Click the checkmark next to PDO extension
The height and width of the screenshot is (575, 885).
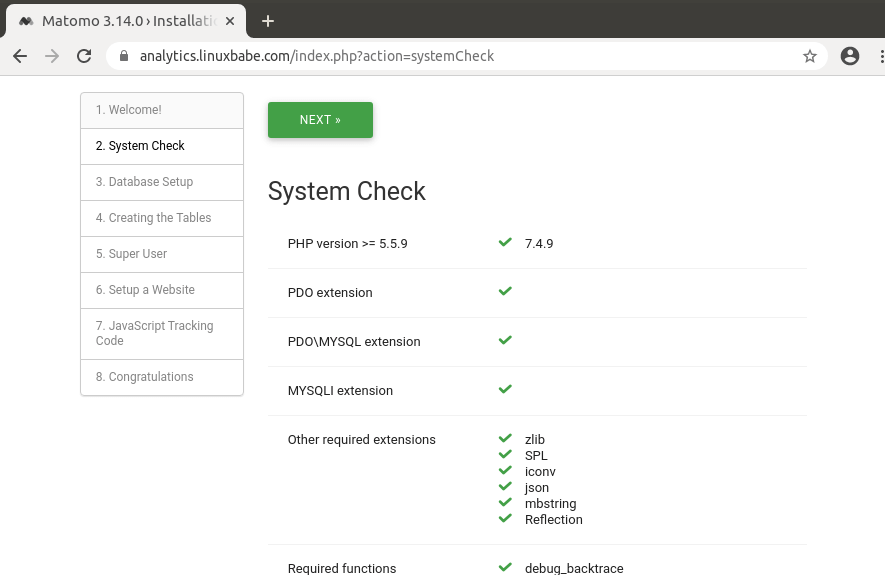tap(505, 291)
